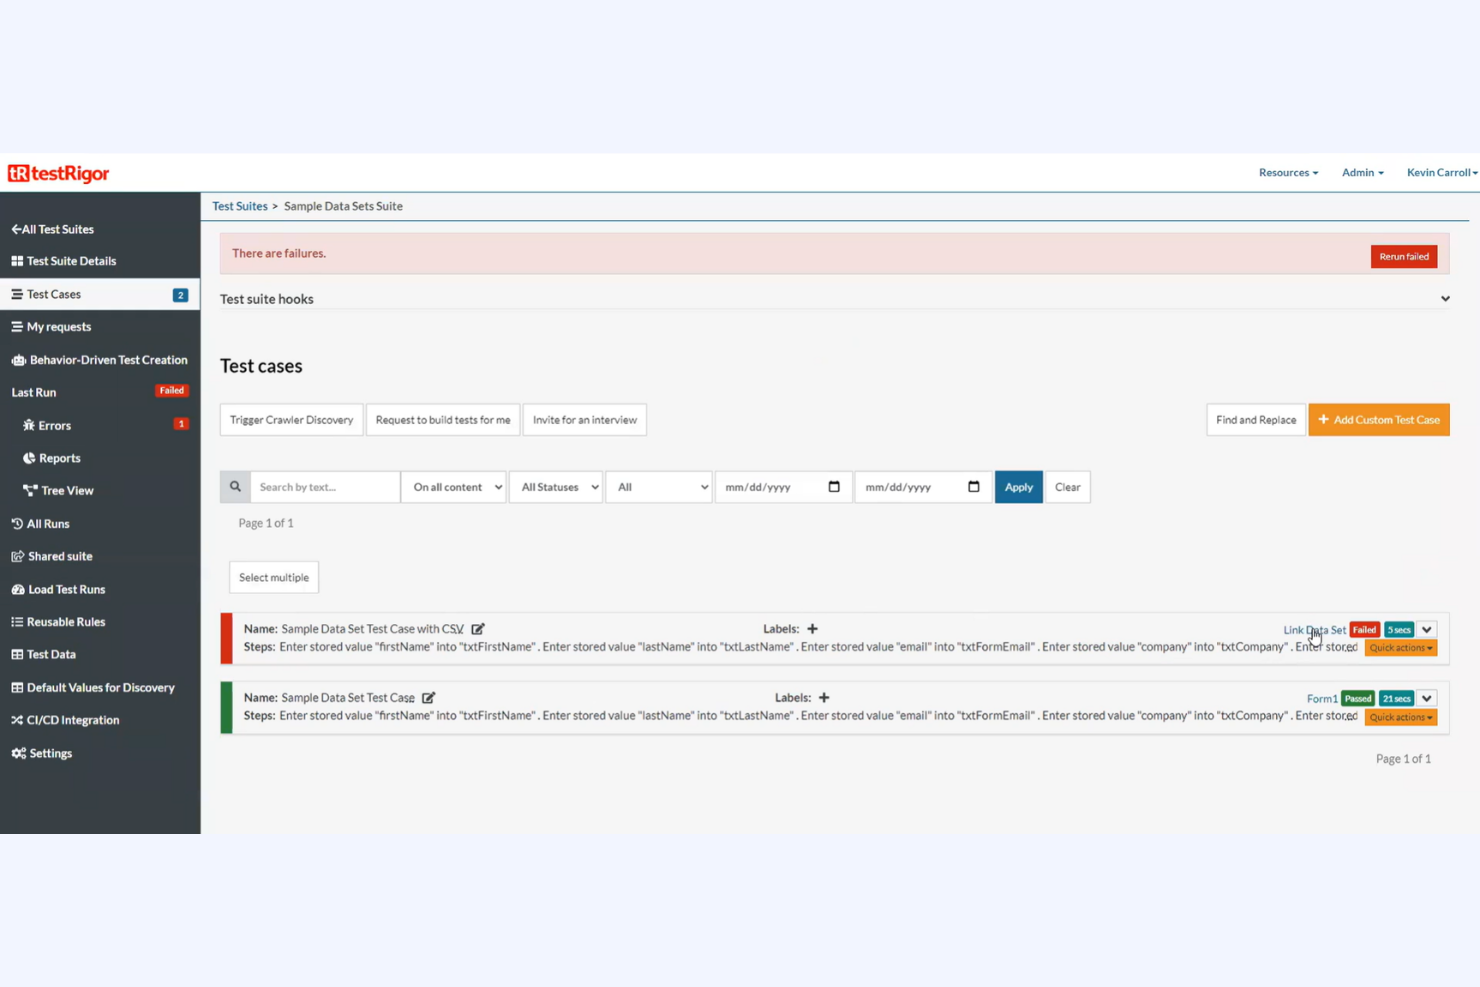The image size is (1480, 987).
Task: Expand the chevron on the Passed test case
Action: (x=1427, y=698)
